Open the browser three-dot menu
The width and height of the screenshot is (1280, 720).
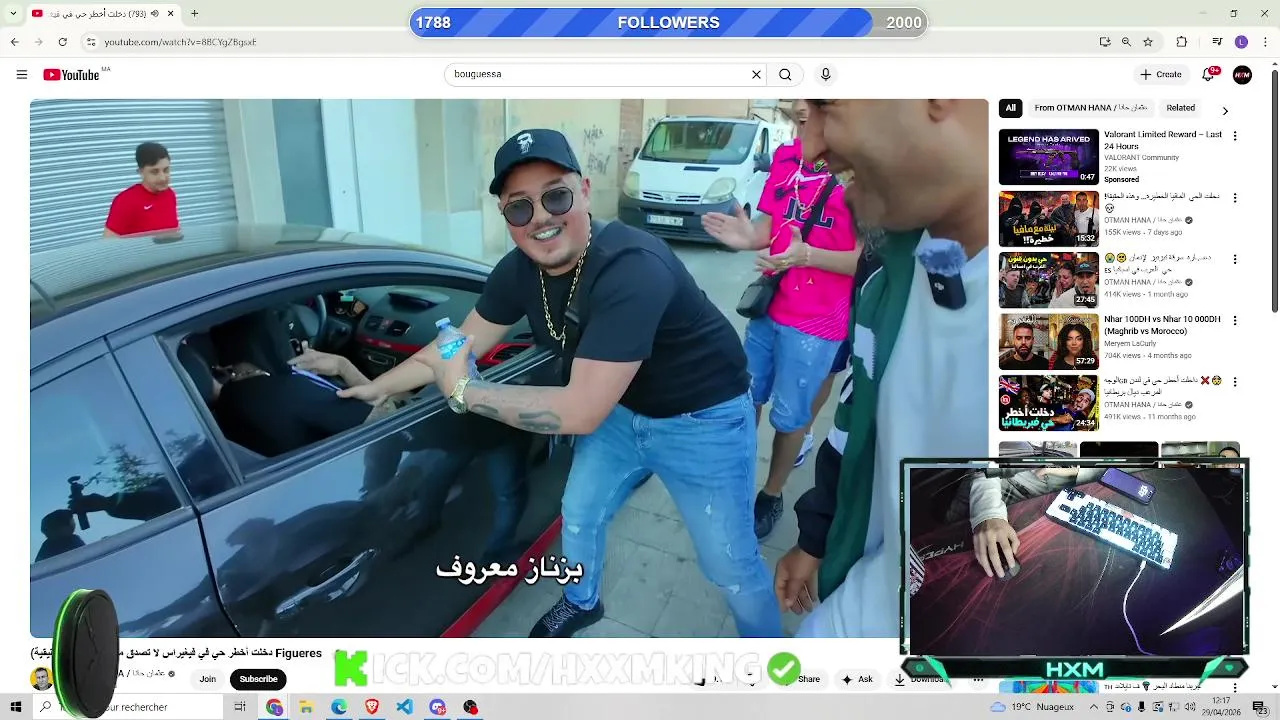tap(1264, 42)
